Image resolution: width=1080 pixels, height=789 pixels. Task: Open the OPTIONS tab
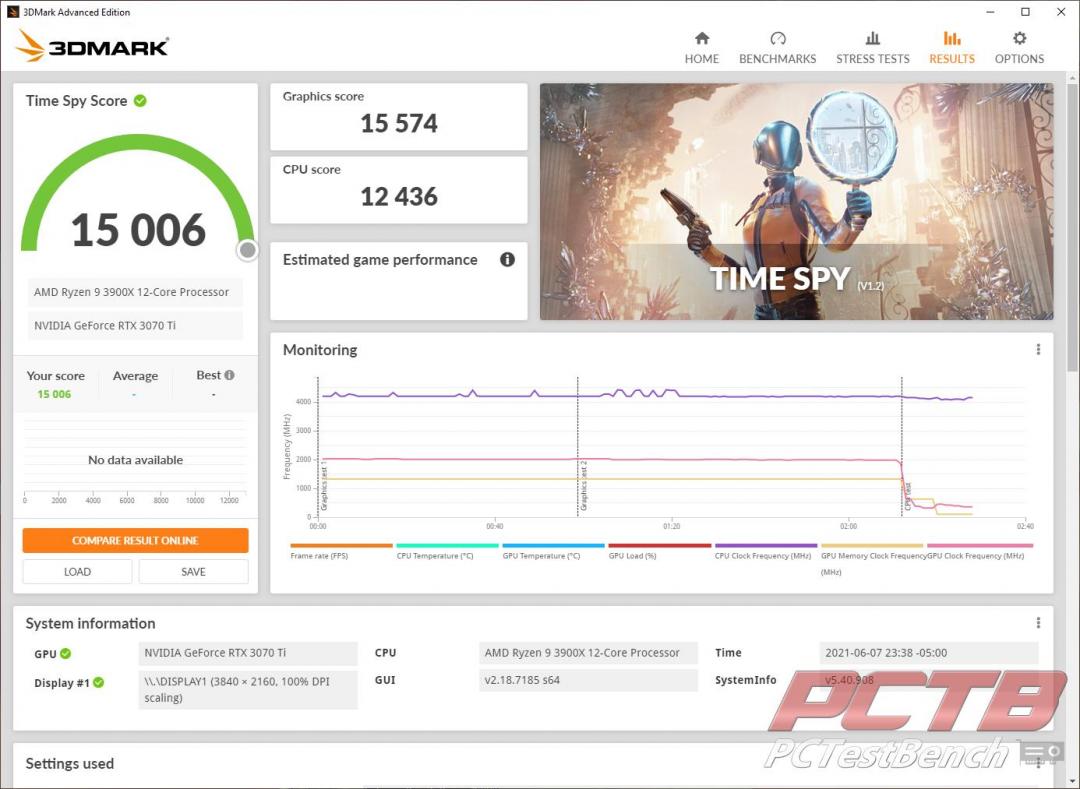(1019, 48)
